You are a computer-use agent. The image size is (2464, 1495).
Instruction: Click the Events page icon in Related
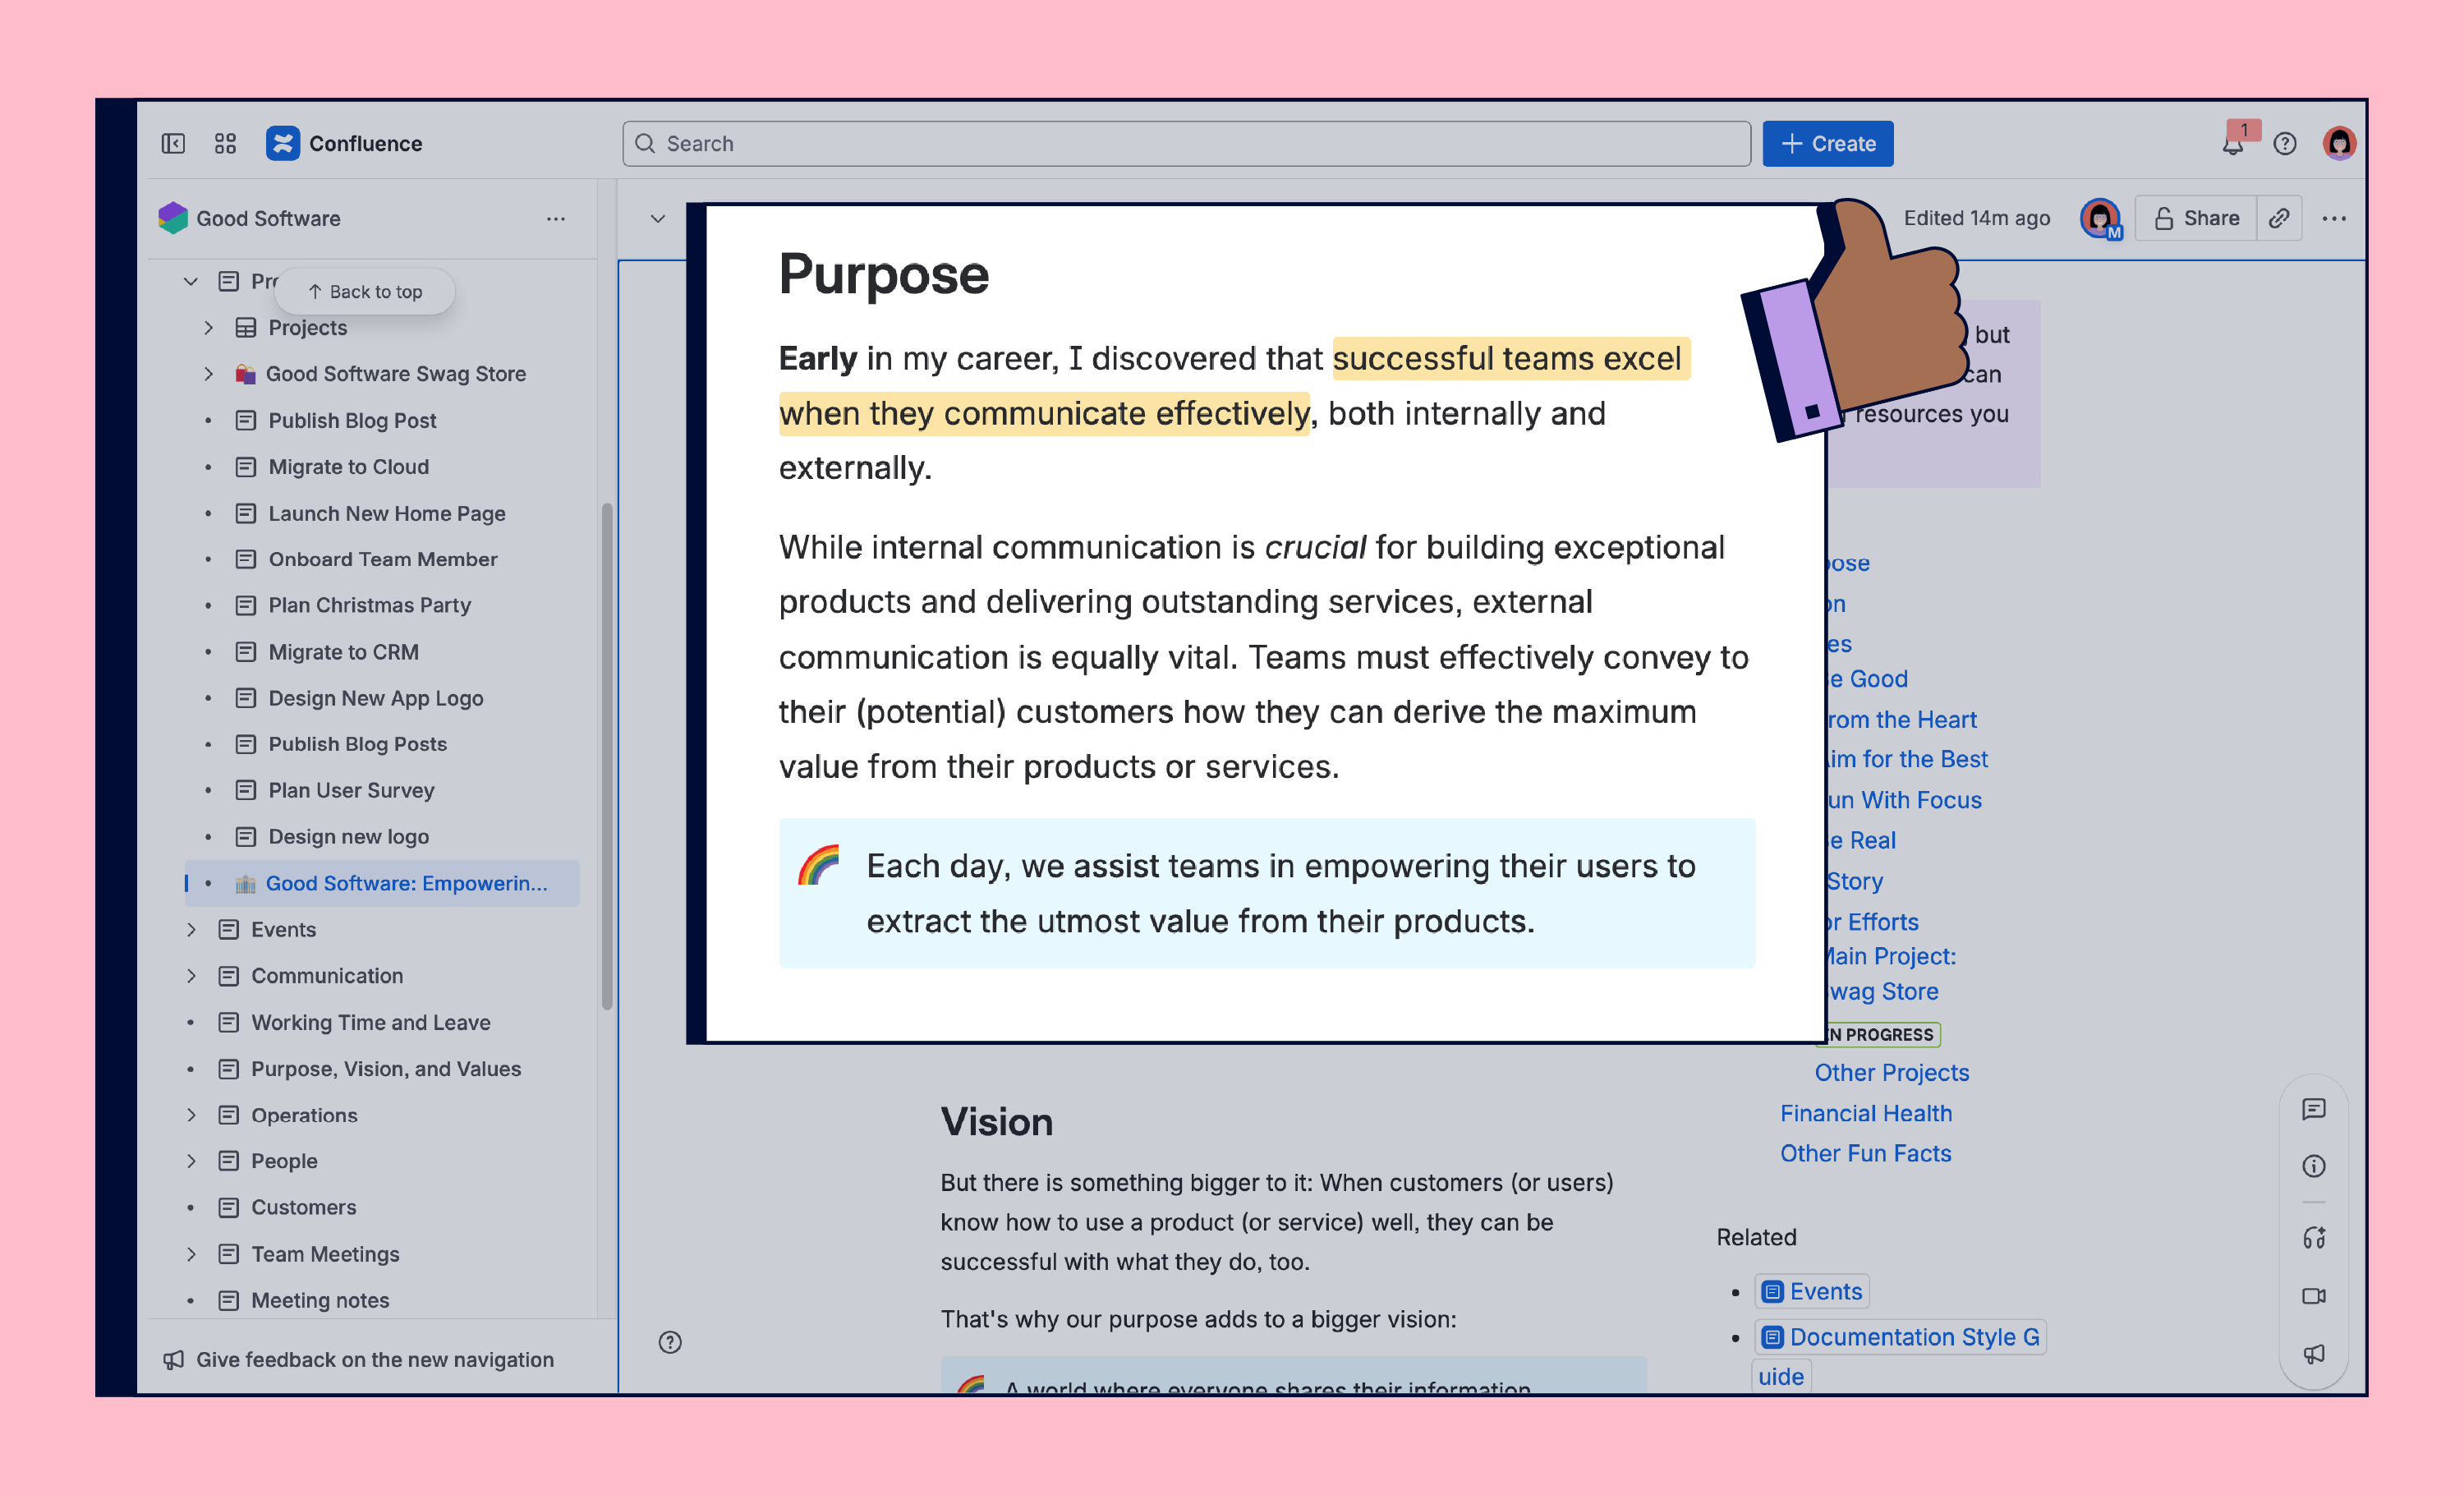(1773, 1292)
